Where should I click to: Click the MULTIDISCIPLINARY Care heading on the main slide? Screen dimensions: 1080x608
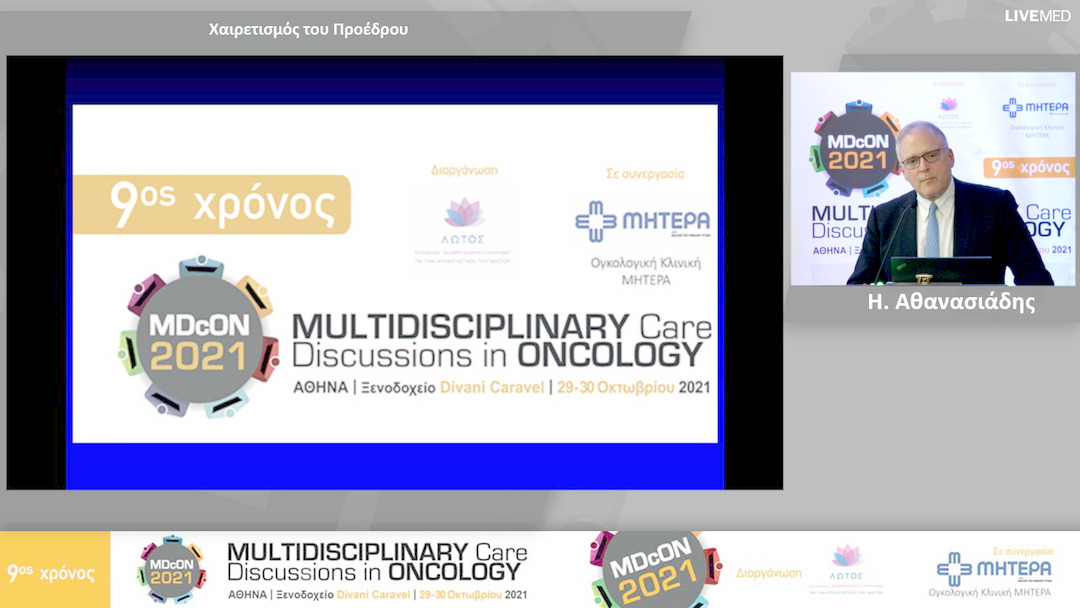[x=501, y=327]
